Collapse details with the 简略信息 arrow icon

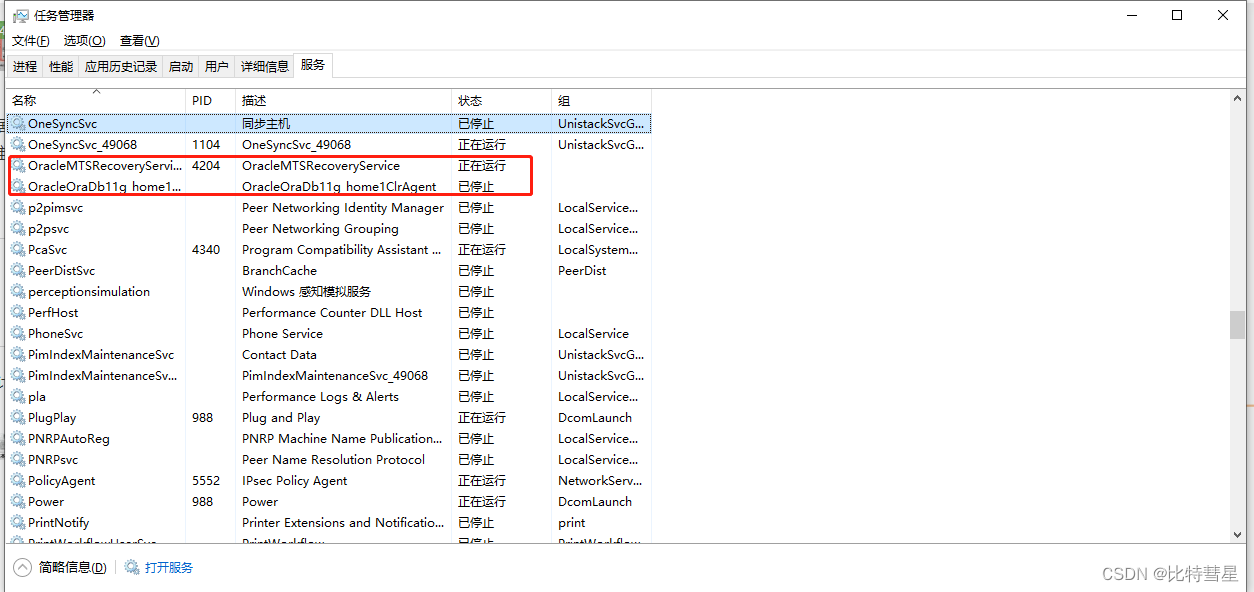point(22,568)
